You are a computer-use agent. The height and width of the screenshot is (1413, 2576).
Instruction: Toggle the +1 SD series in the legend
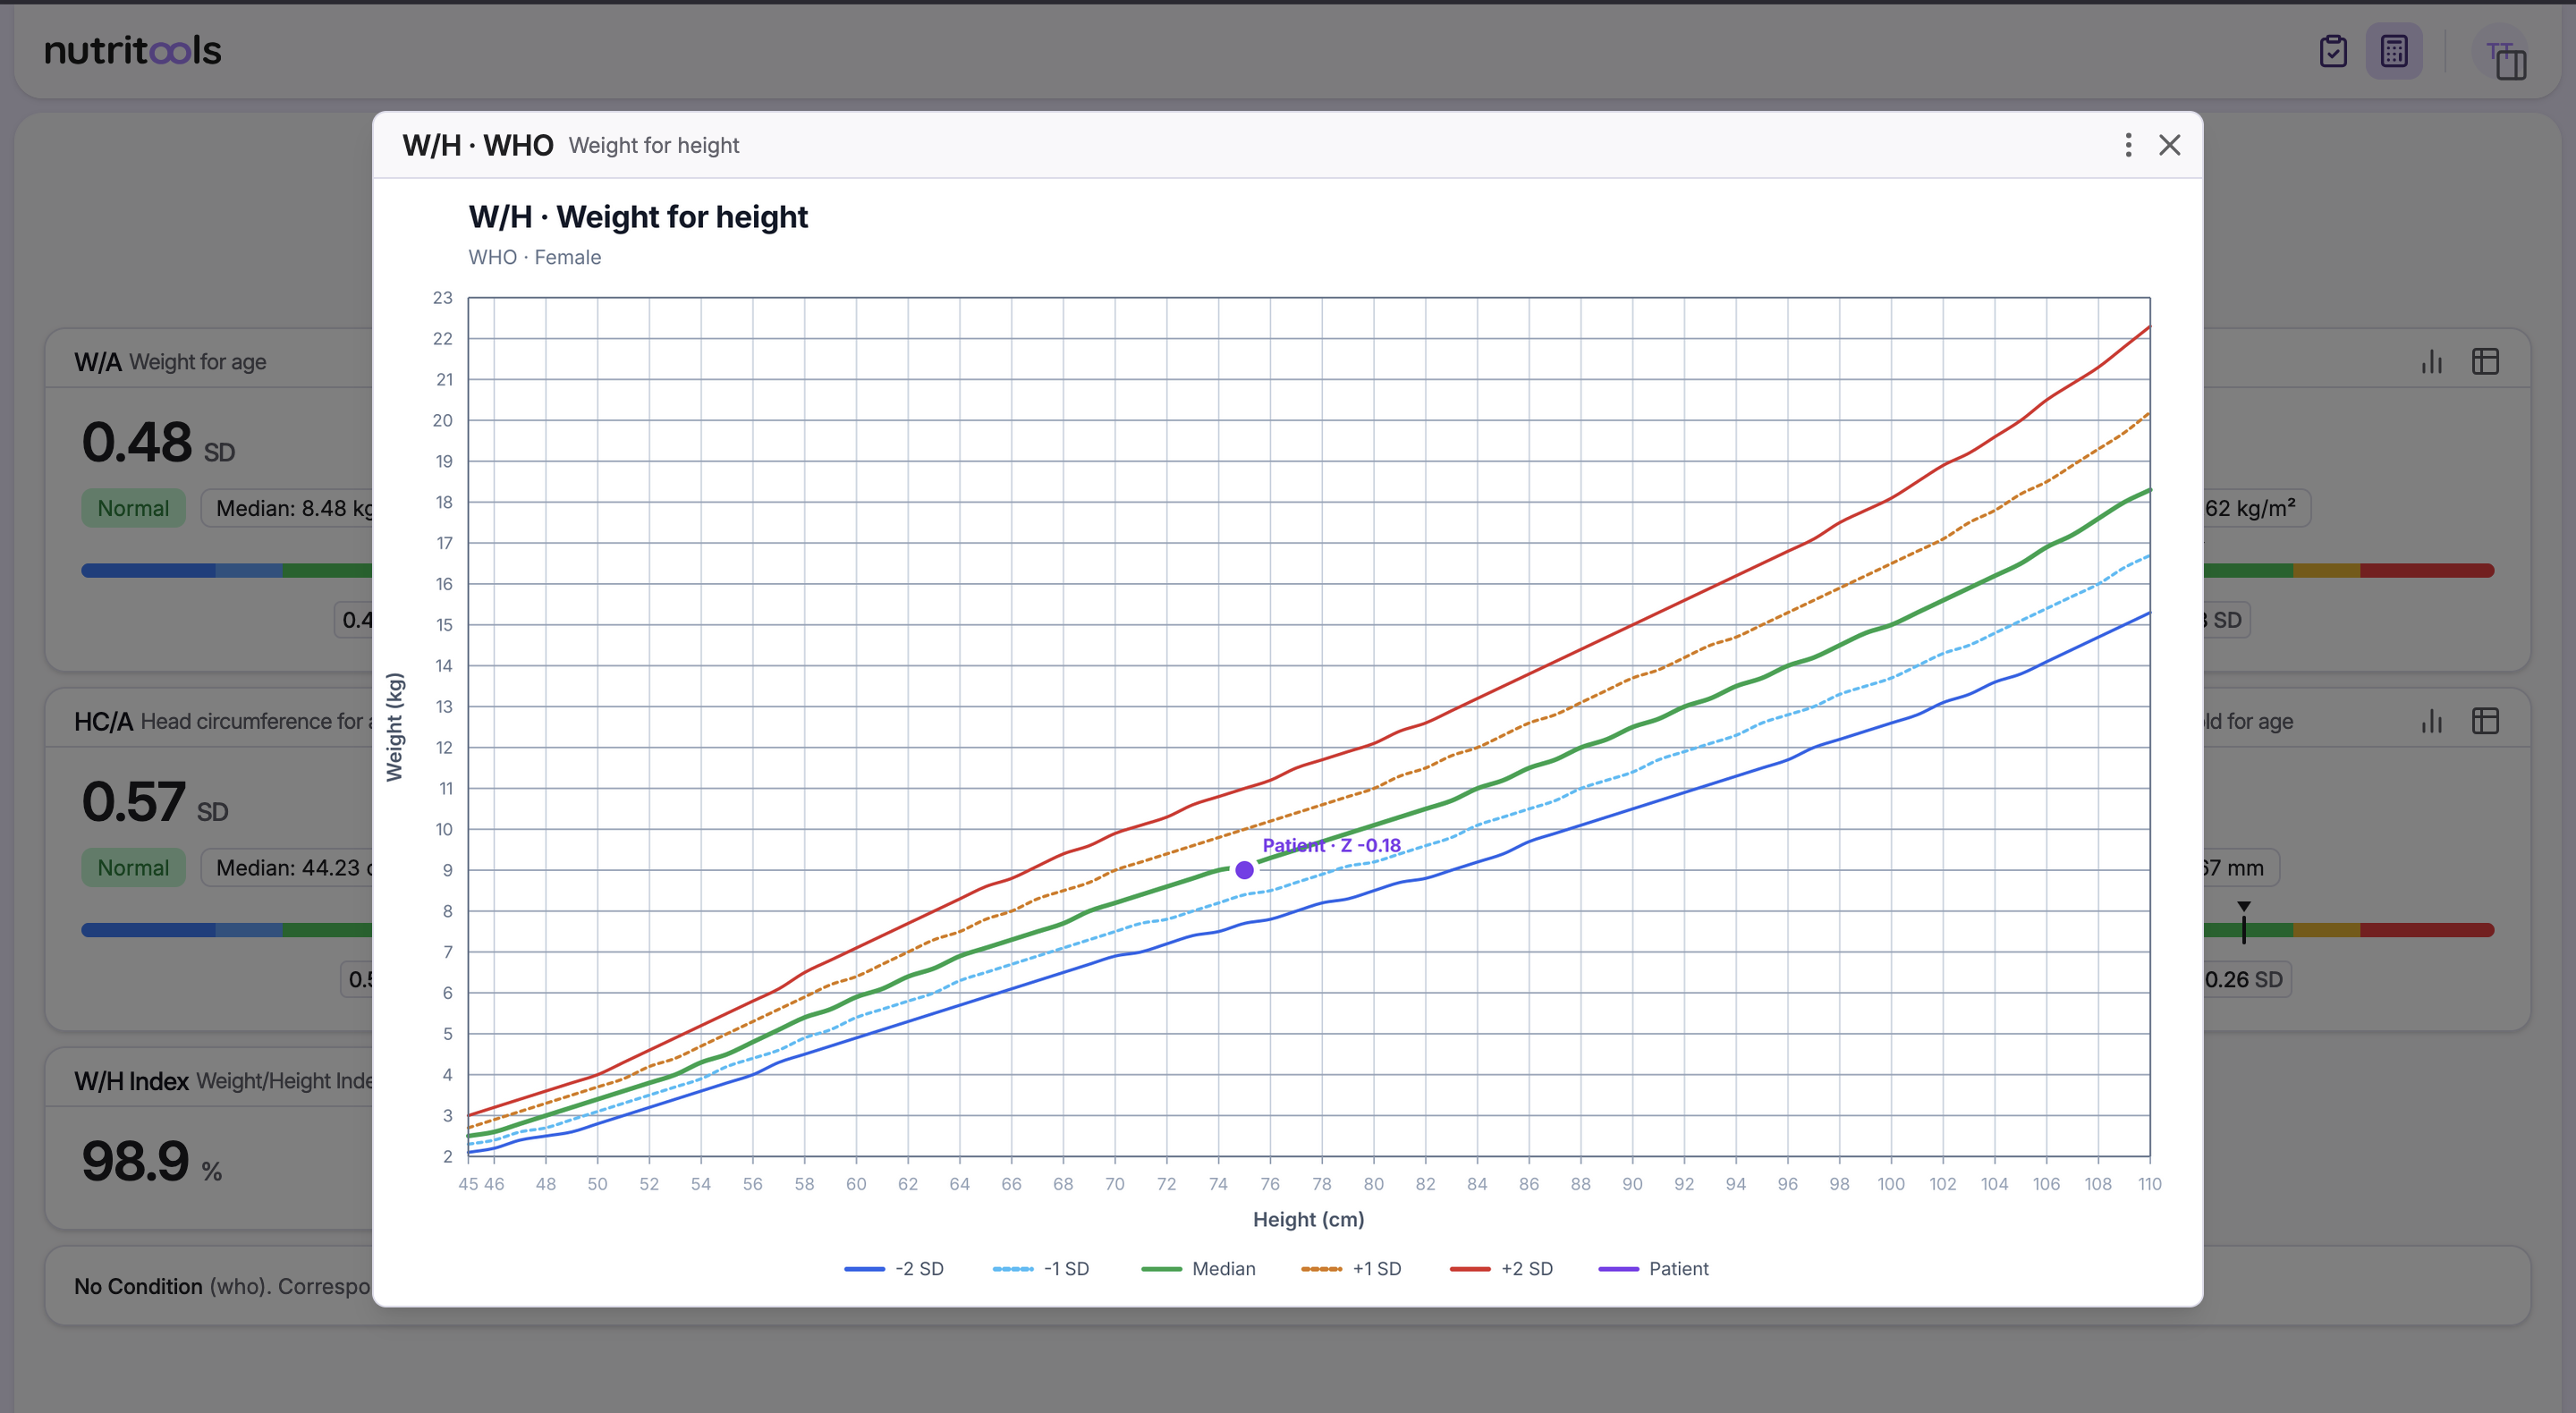click(1351, 1269)
